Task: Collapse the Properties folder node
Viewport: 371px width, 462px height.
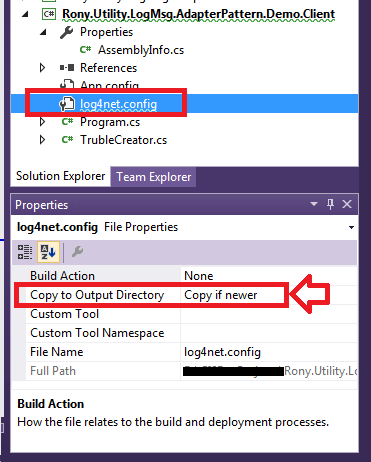Action: (43, 32)
